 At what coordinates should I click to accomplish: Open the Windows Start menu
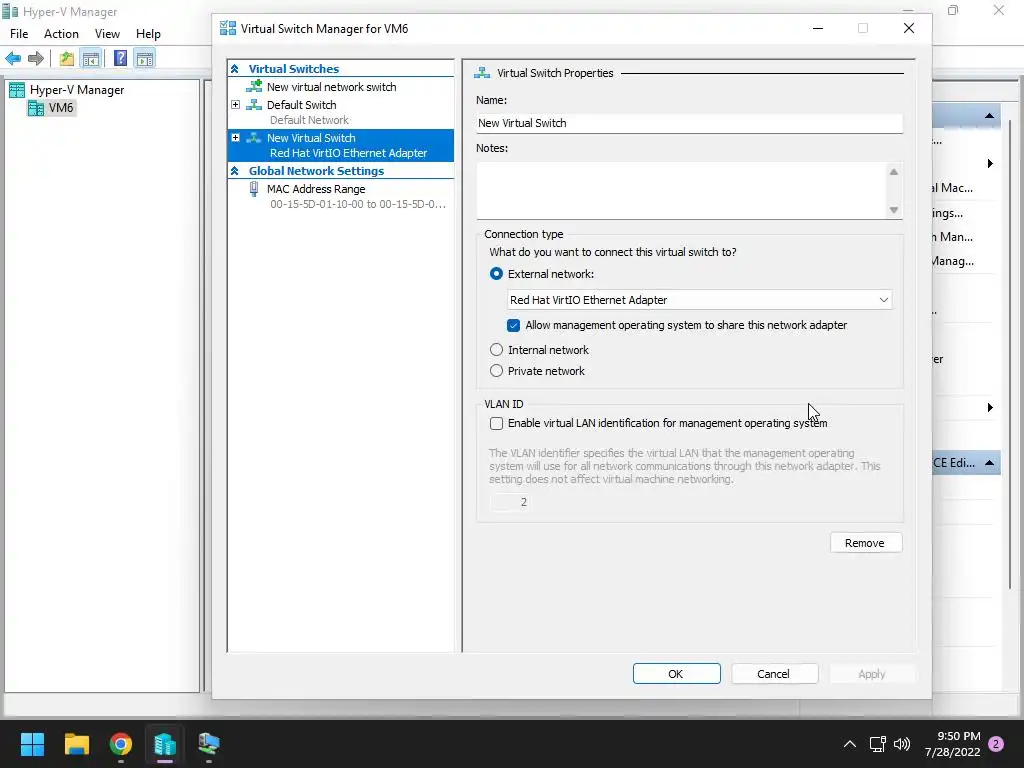[x=32, y=744]
